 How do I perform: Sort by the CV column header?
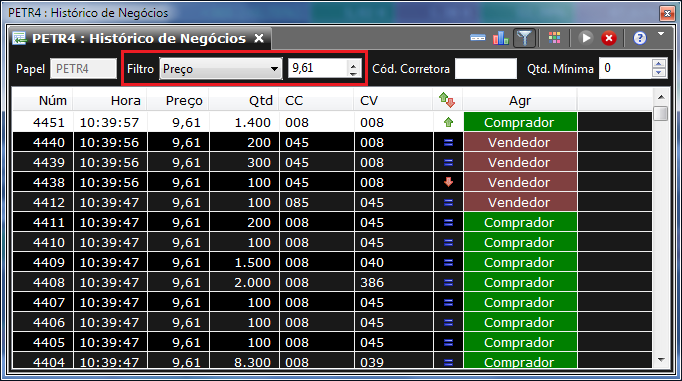click(393, 100)
